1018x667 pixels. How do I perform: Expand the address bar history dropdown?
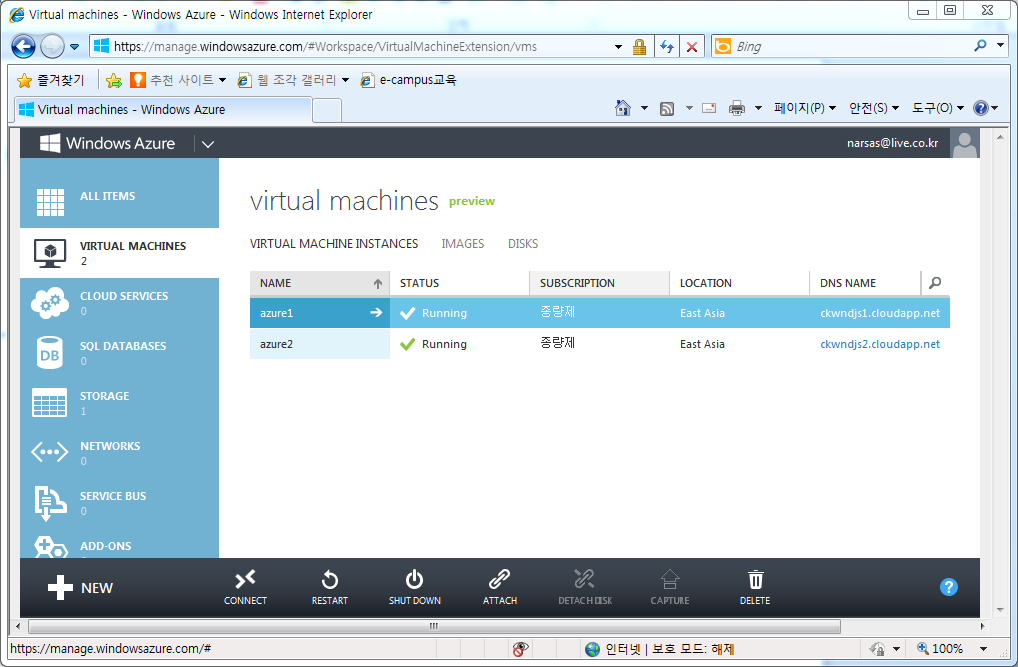tap(618, 47)
